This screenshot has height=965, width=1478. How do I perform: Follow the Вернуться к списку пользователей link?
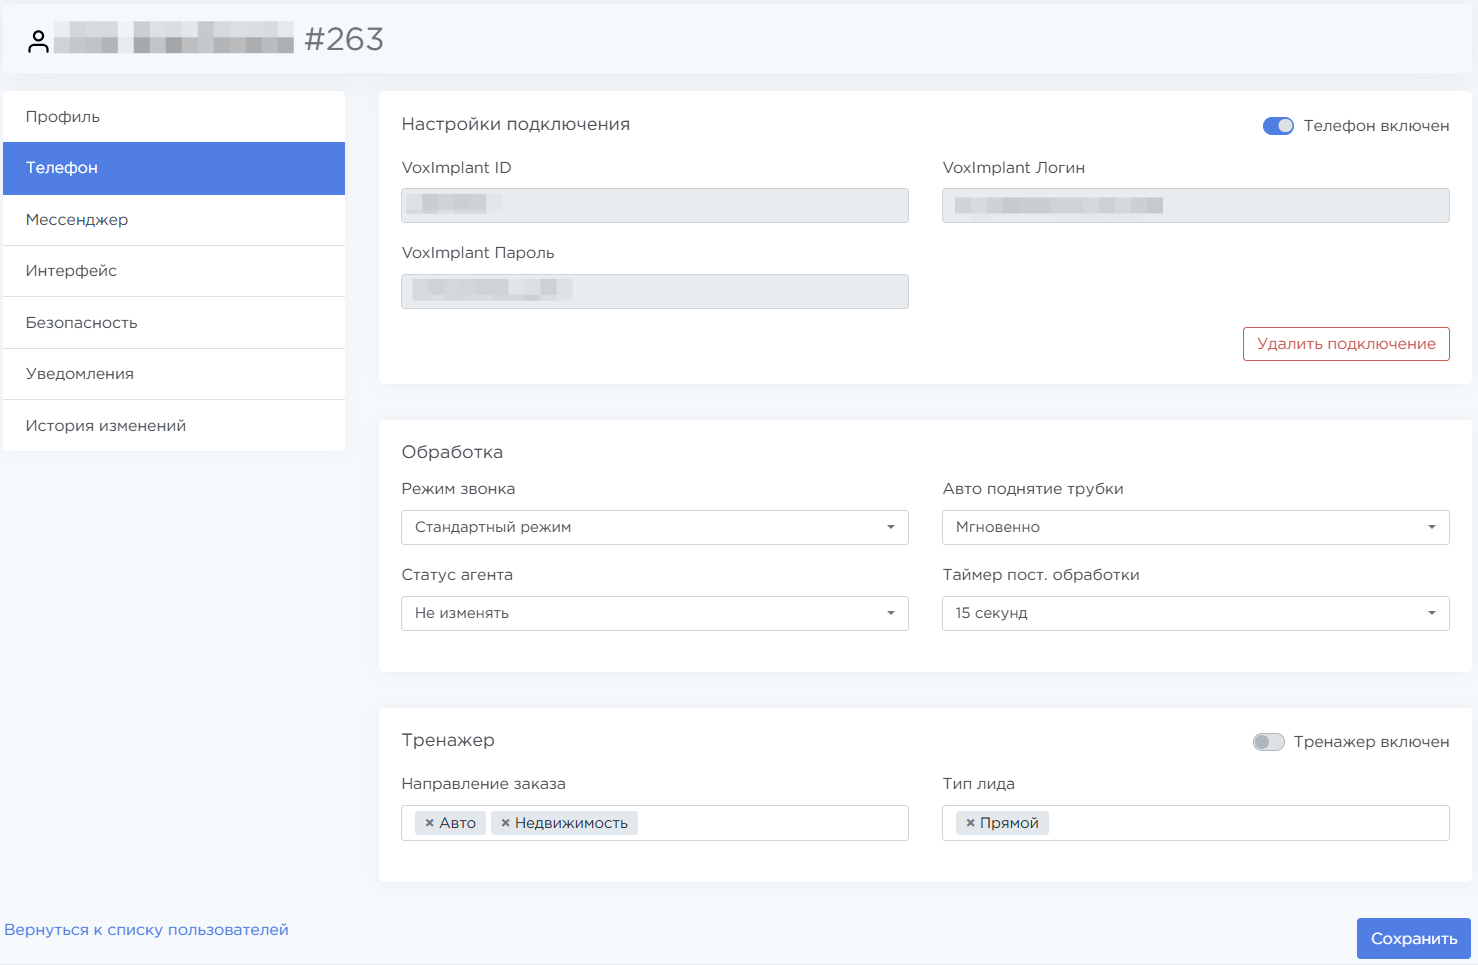pyautogui.click(x=146, y=930)
